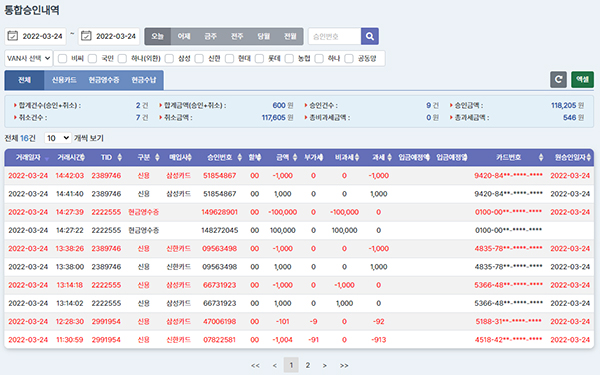600x375 pixels.
Task: Open the 10개씩 보기 rows dropdown
Action: 58,138
